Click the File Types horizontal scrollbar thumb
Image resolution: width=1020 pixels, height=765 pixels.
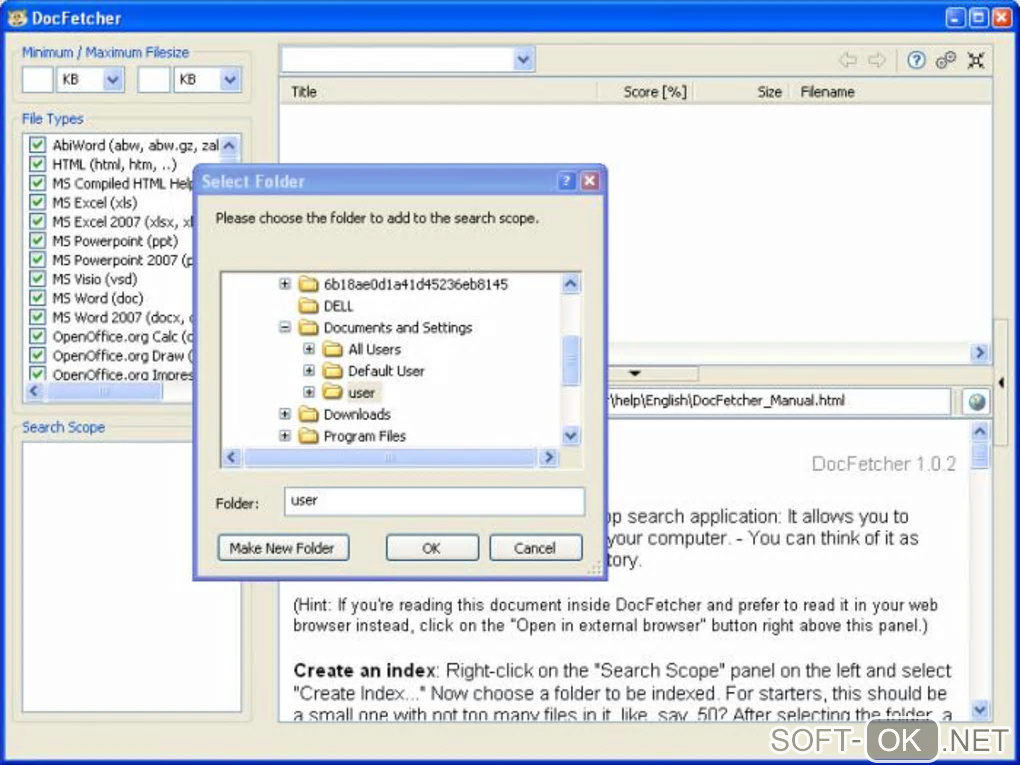click(x=104, y=391)
